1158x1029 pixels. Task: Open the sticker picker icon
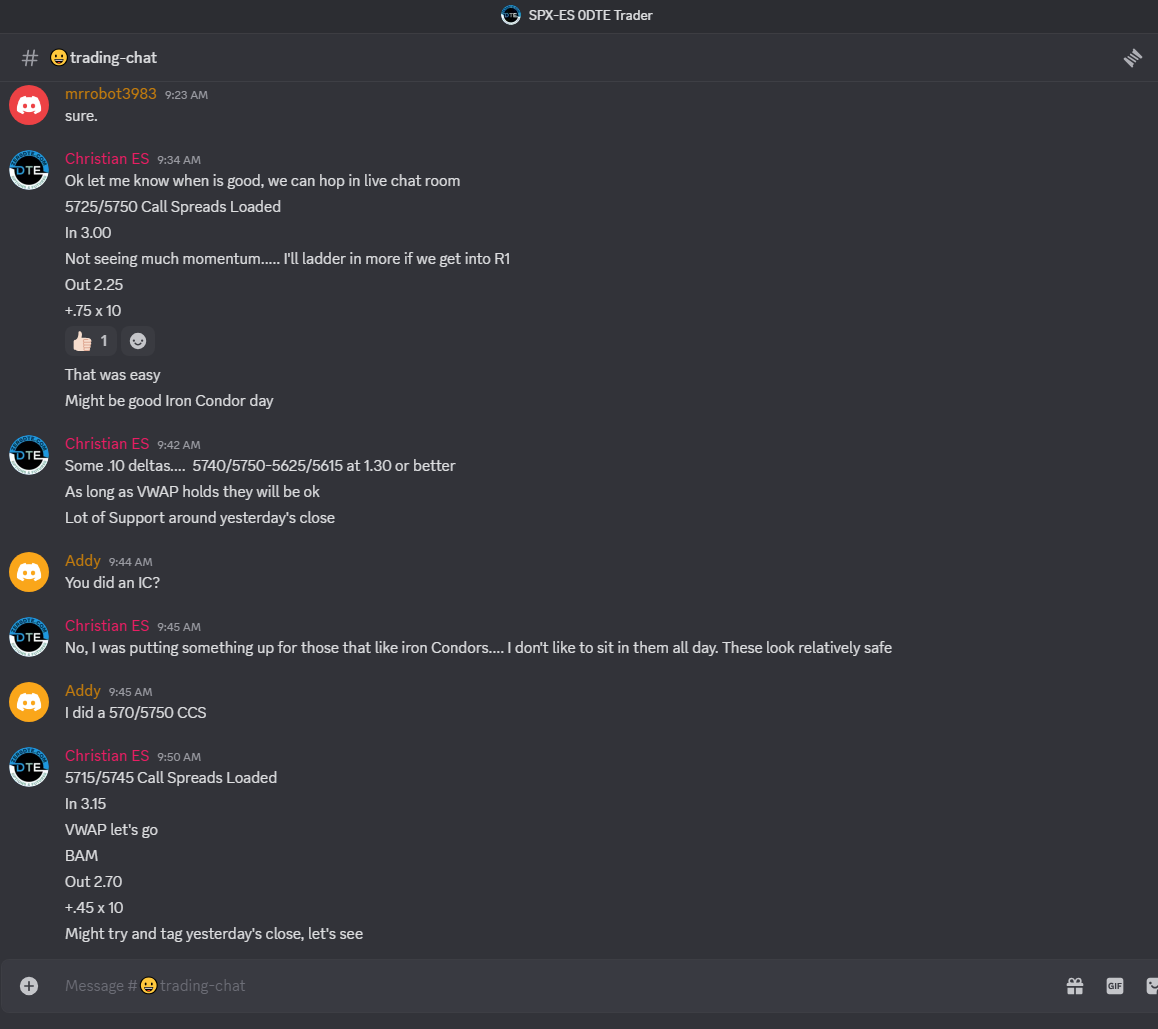pyautogui.click(x=1152, y=985)
